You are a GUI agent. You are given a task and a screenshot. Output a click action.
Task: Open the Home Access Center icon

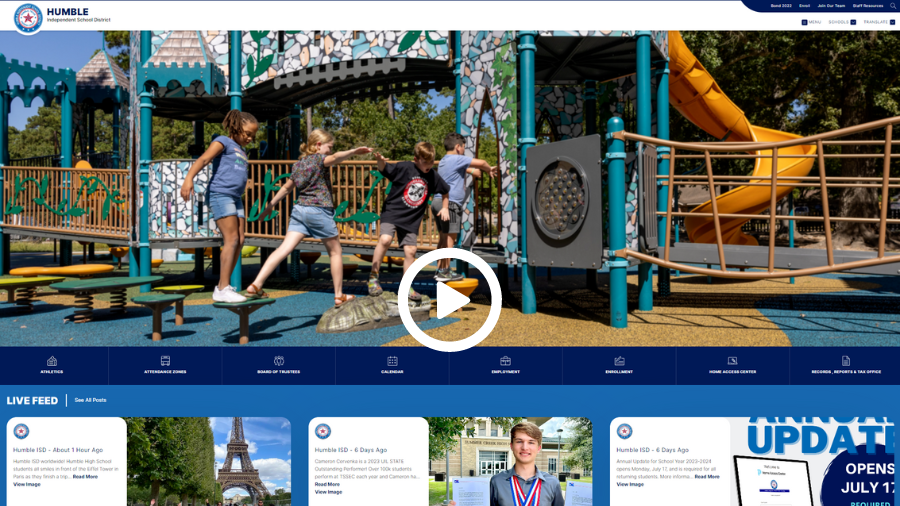click(x=732, y=361)
